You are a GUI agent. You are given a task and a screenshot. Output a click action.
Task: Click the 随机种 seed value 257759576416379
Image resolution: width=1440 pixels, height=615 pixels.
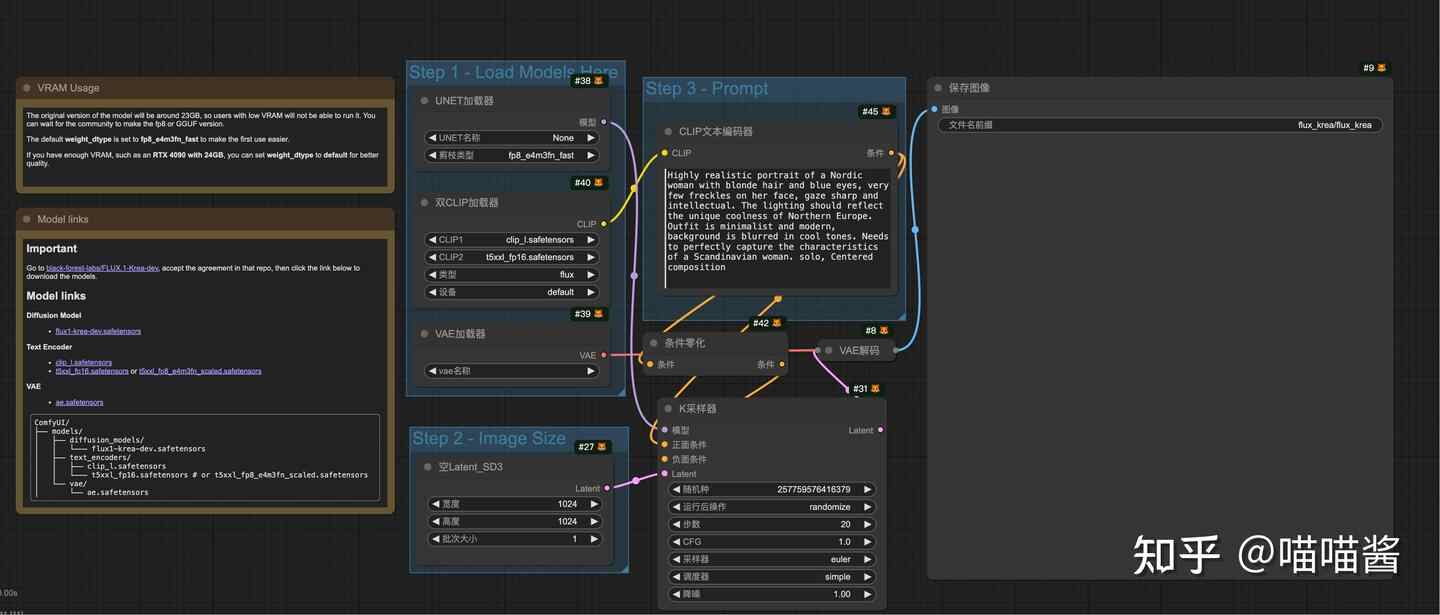click(x=813, y=490)
